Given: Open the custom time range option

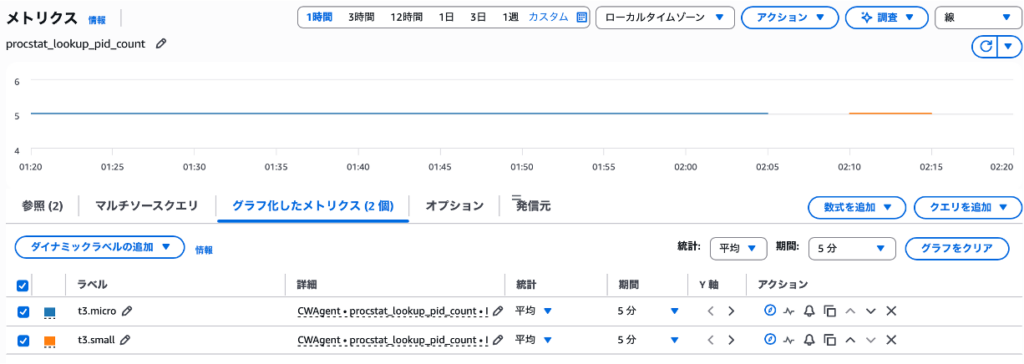Looking at the screenshot, I should (548, 18).
